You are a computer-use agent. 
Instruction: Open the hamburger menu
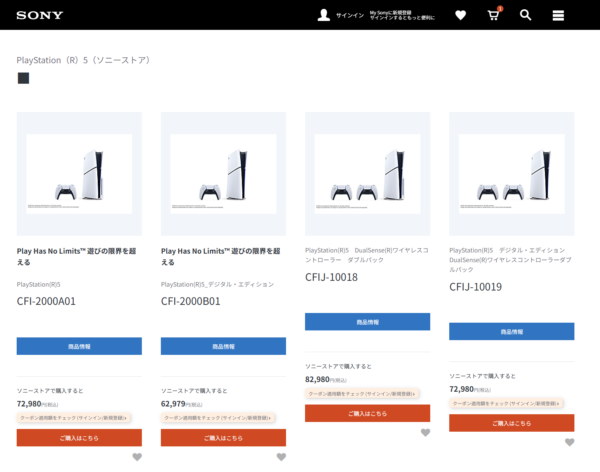558,15
